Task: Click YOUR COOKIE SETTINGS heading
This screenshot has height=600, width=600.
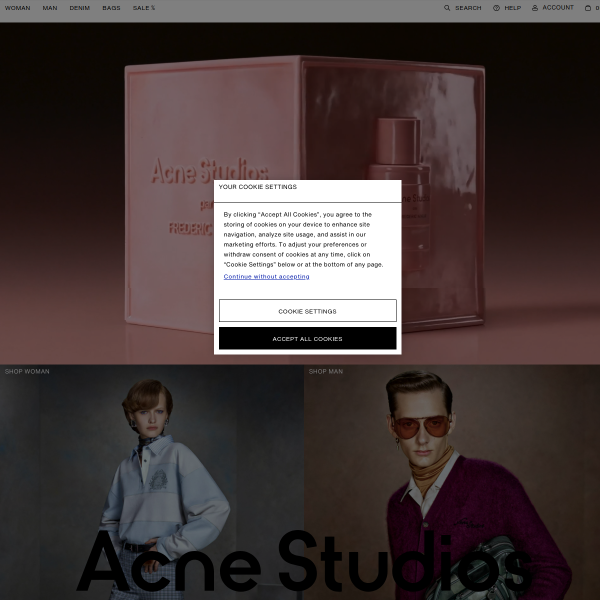Action: tap(258, 187)
